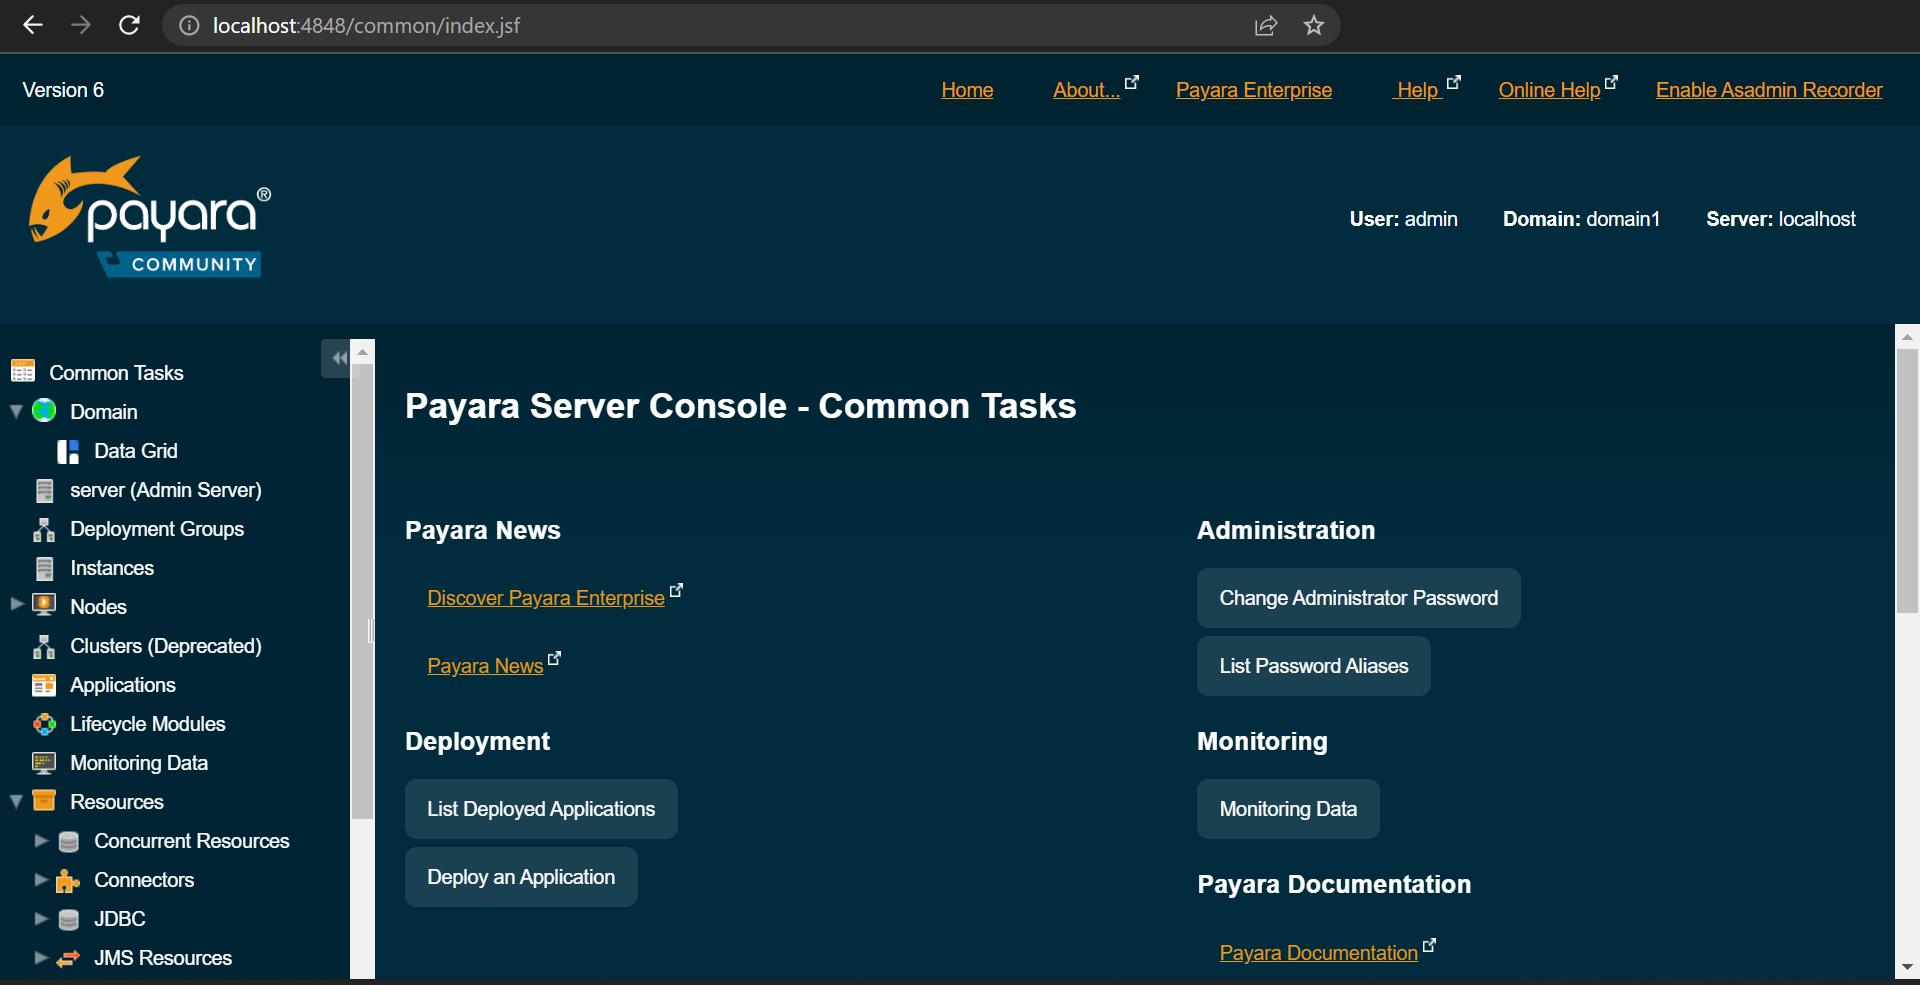This screenshot has height=1008, width=1920.
Task: Click the Concurrent Resources database icon
Action: [68, 841]
